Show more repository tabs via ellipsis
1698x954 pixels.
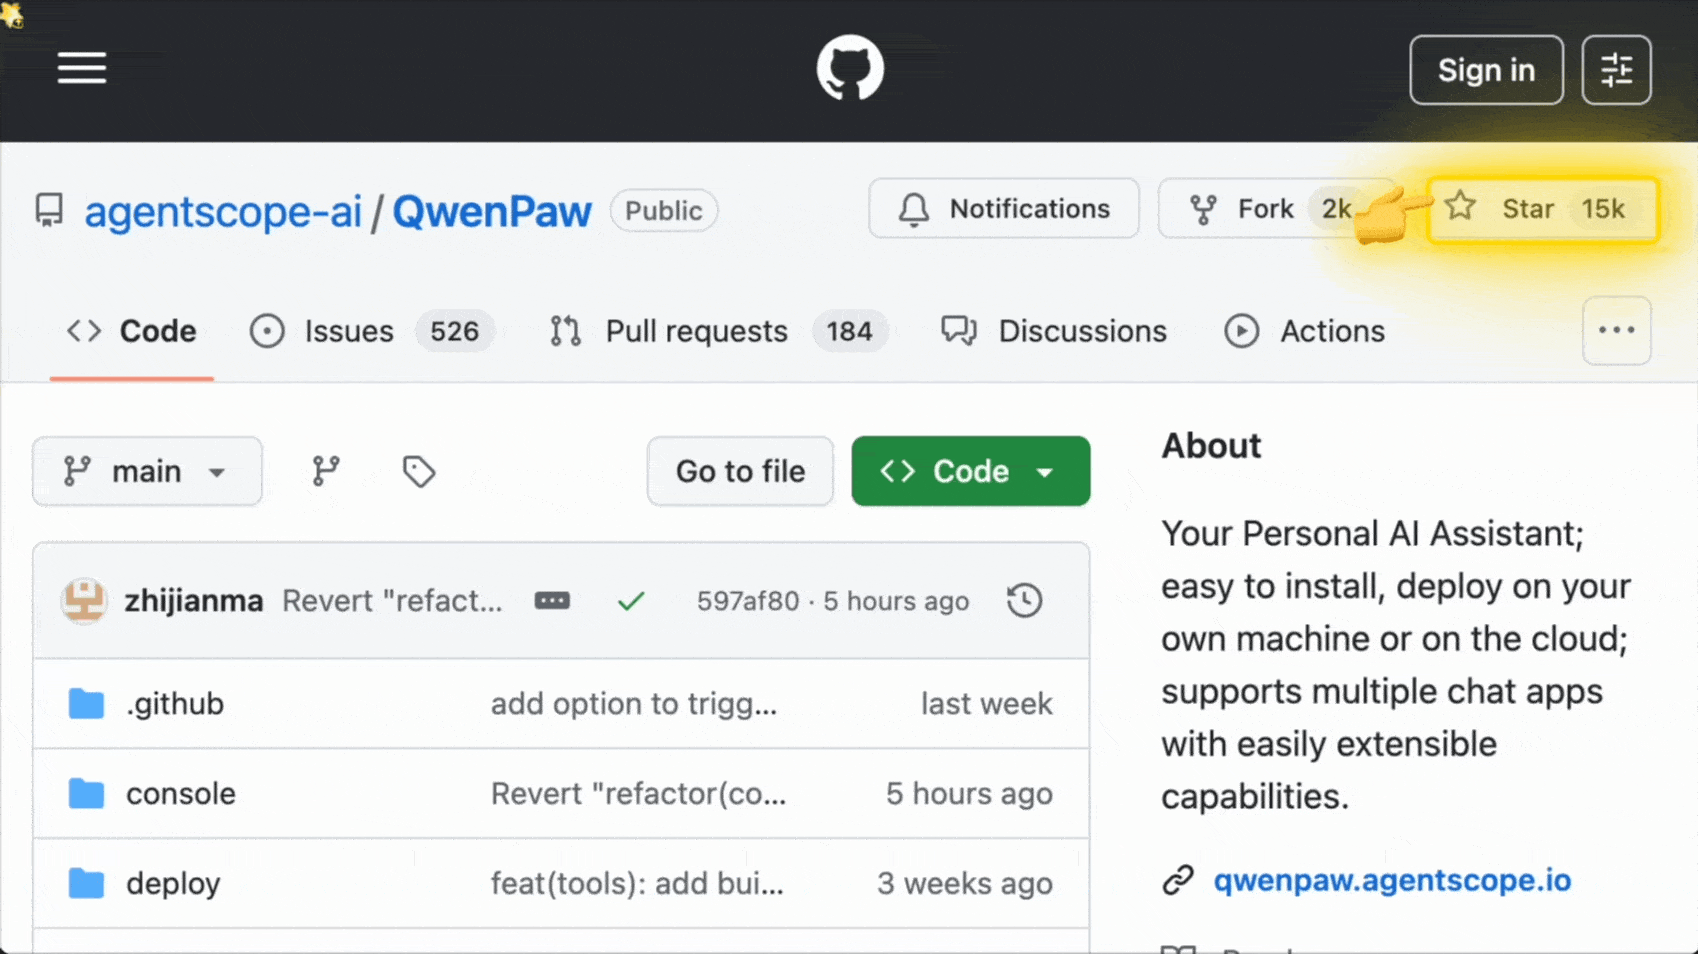click(x=1616, y=331)
